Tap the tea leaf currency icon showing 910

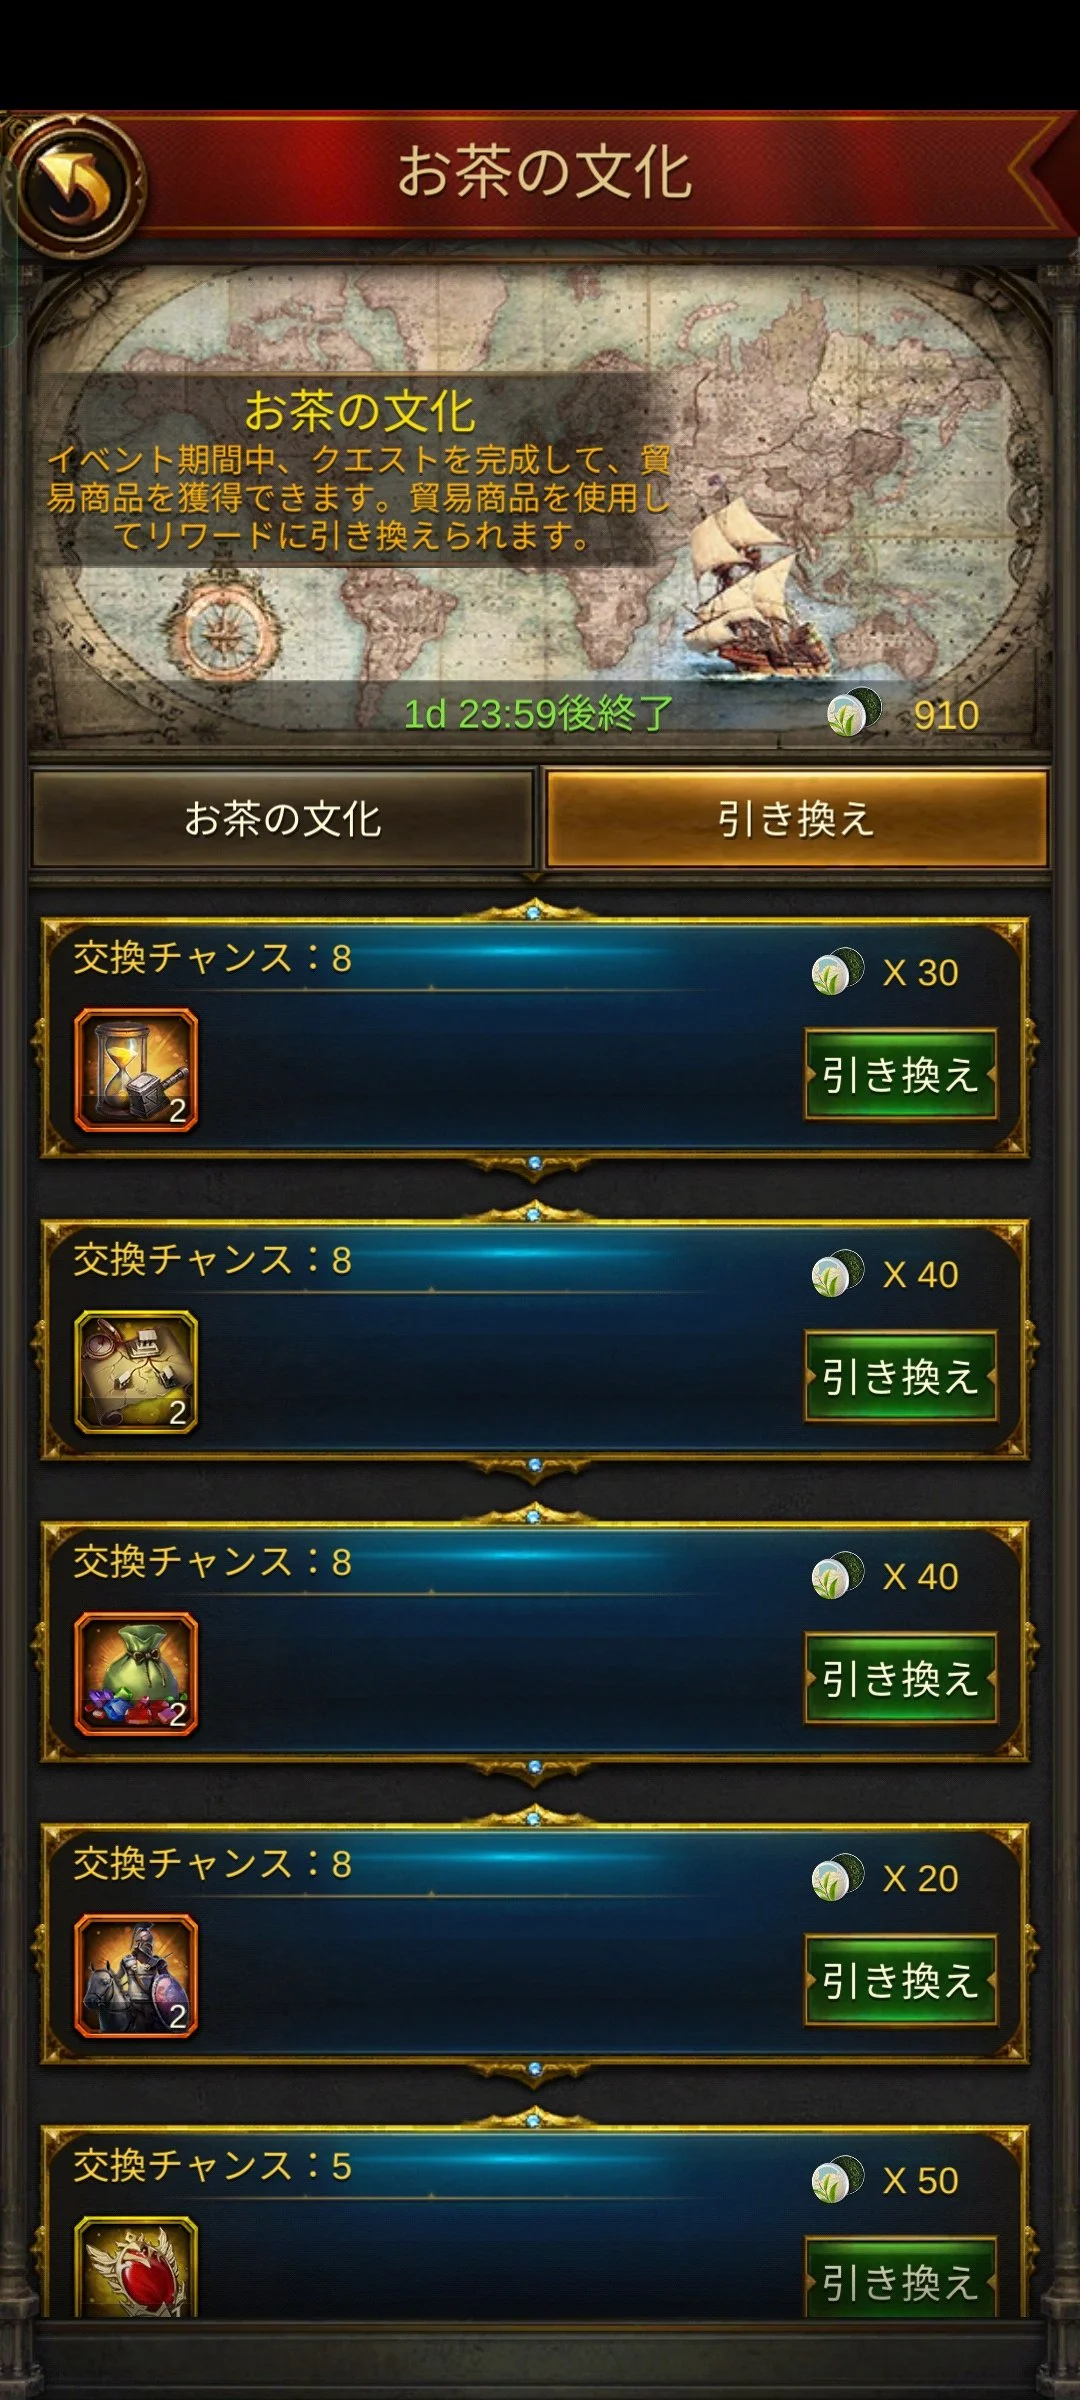click(854, 713)
